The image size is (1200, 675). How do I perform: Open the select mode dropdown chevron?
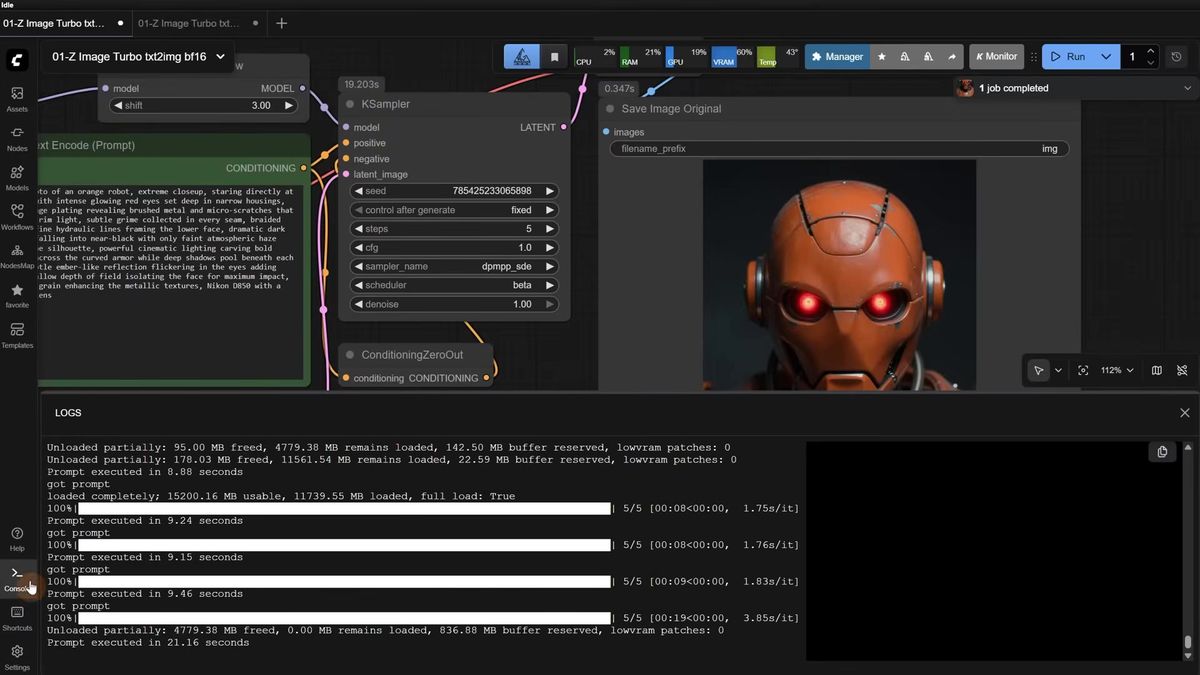point(1058,370)
